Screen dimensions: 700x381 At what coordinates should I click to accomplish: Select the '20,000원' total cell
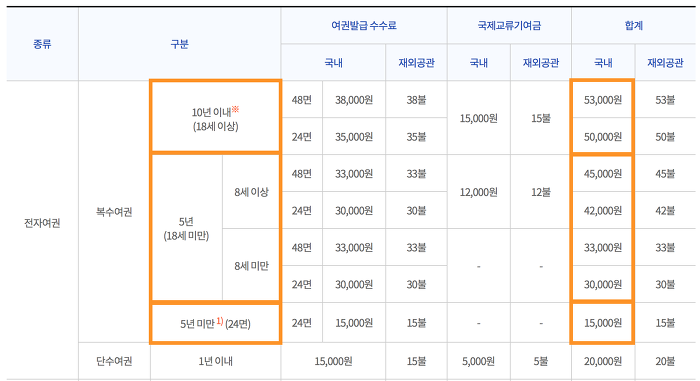[x=603, y=361]
